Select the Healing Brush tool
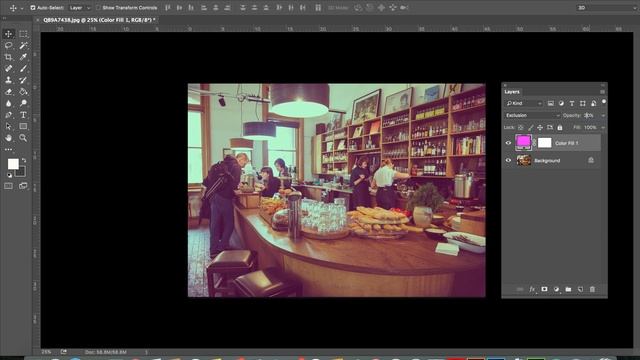Viewport: 640px width, 360px height. pyautogui.click(x=9, y=69)
